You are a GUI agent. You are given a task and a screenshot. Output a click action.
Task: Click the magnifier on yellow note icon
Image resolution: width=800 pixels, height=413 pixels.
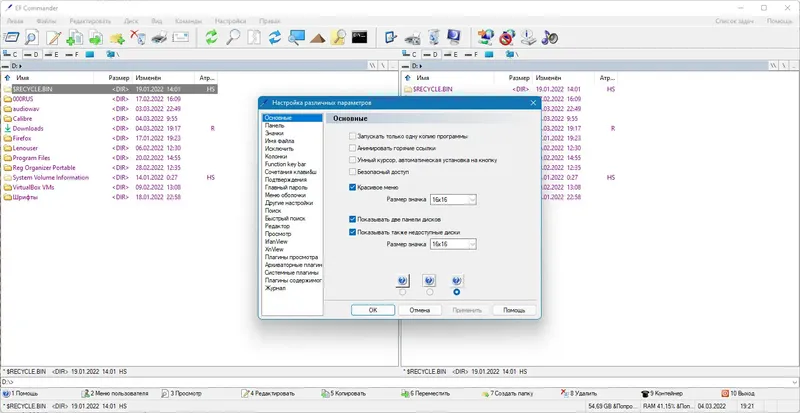pyautogui.click(x=338, y=37)
